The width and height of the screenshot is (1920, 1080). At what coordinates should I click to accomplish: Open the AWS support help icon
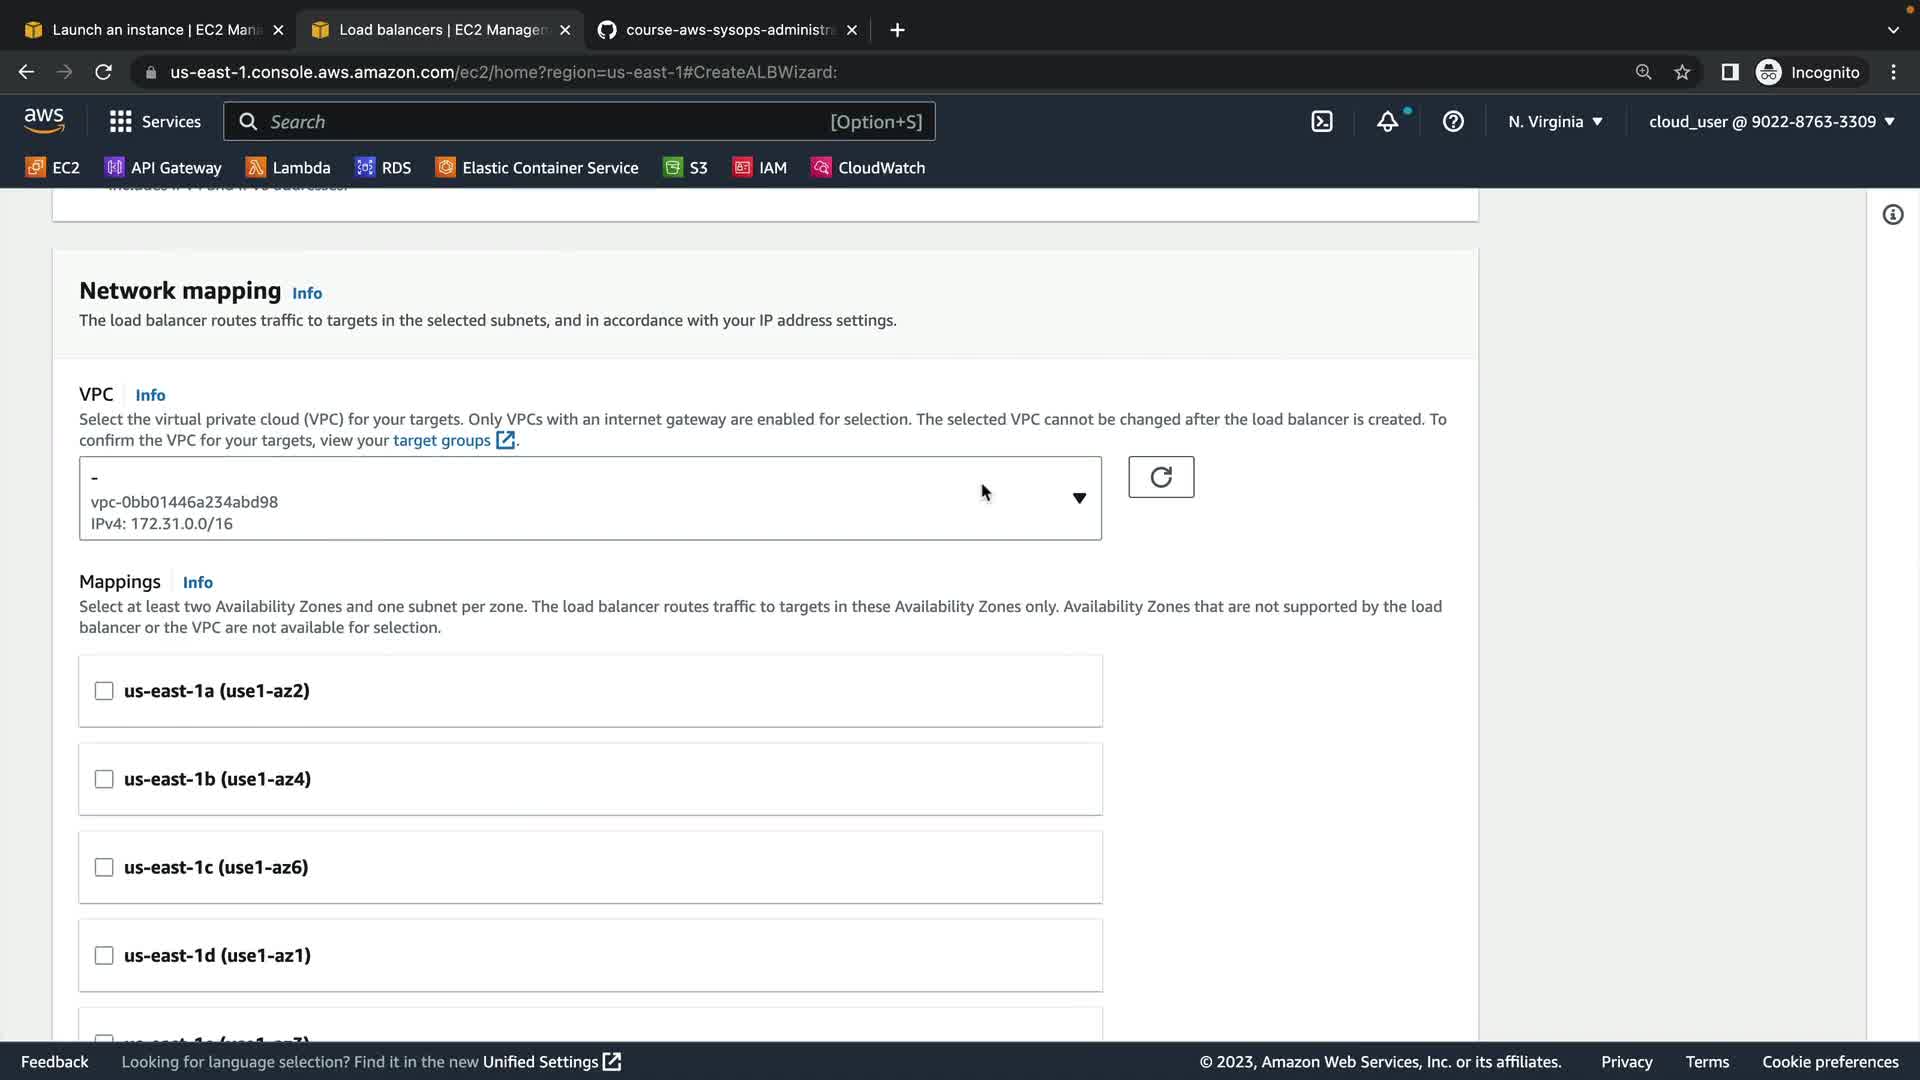(1453, 122)
